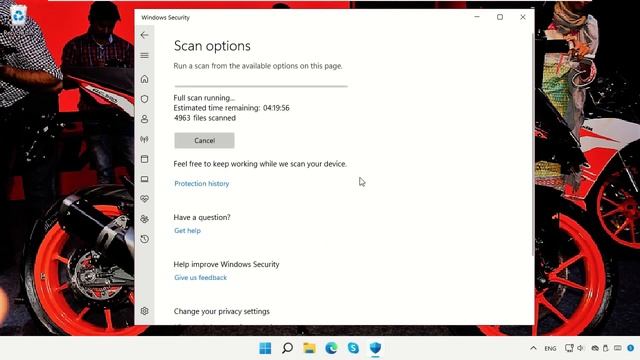Viewport: 640px width, 360px height.
Task: Open Protection history clock icon in sidebar
Action: [144, 239]
